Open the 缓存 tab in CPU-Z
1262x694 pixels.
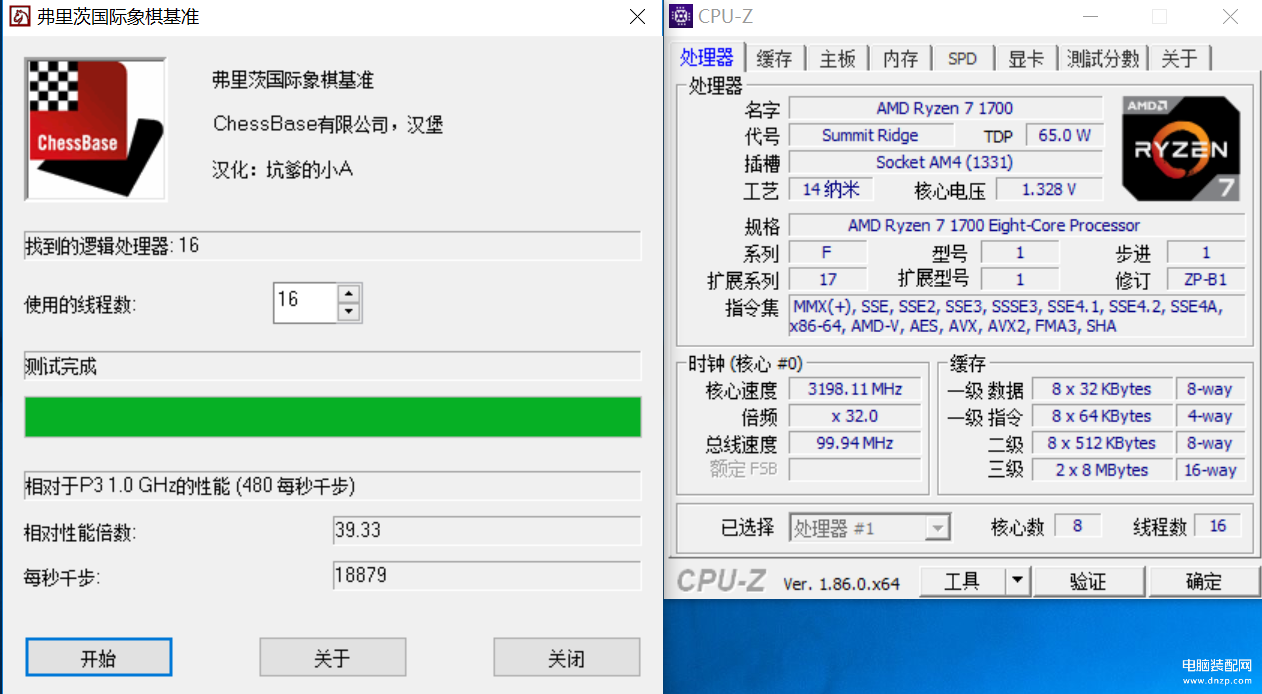coord(774,59)
